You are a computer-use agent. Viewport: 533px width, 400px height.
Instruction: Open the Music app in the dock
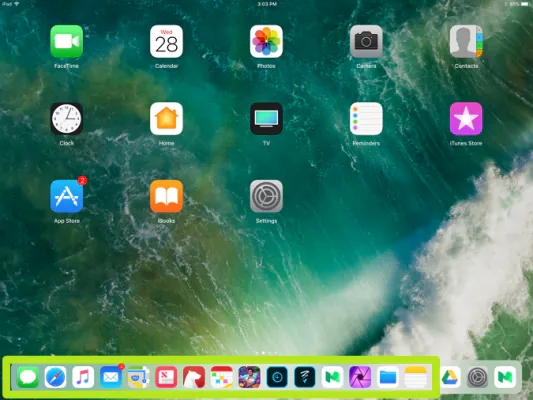tap(83, 377)
